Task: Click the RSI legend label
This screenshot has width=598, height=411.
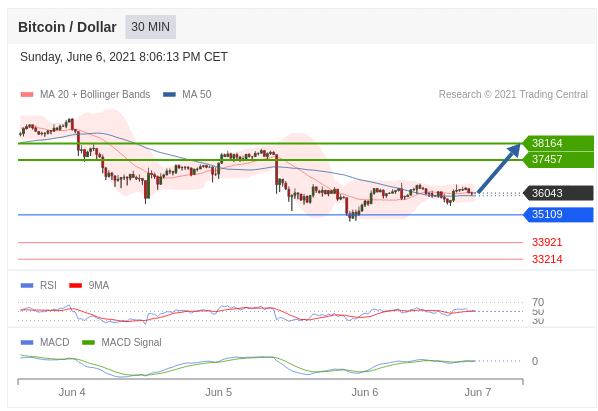Action: point(48,286)
